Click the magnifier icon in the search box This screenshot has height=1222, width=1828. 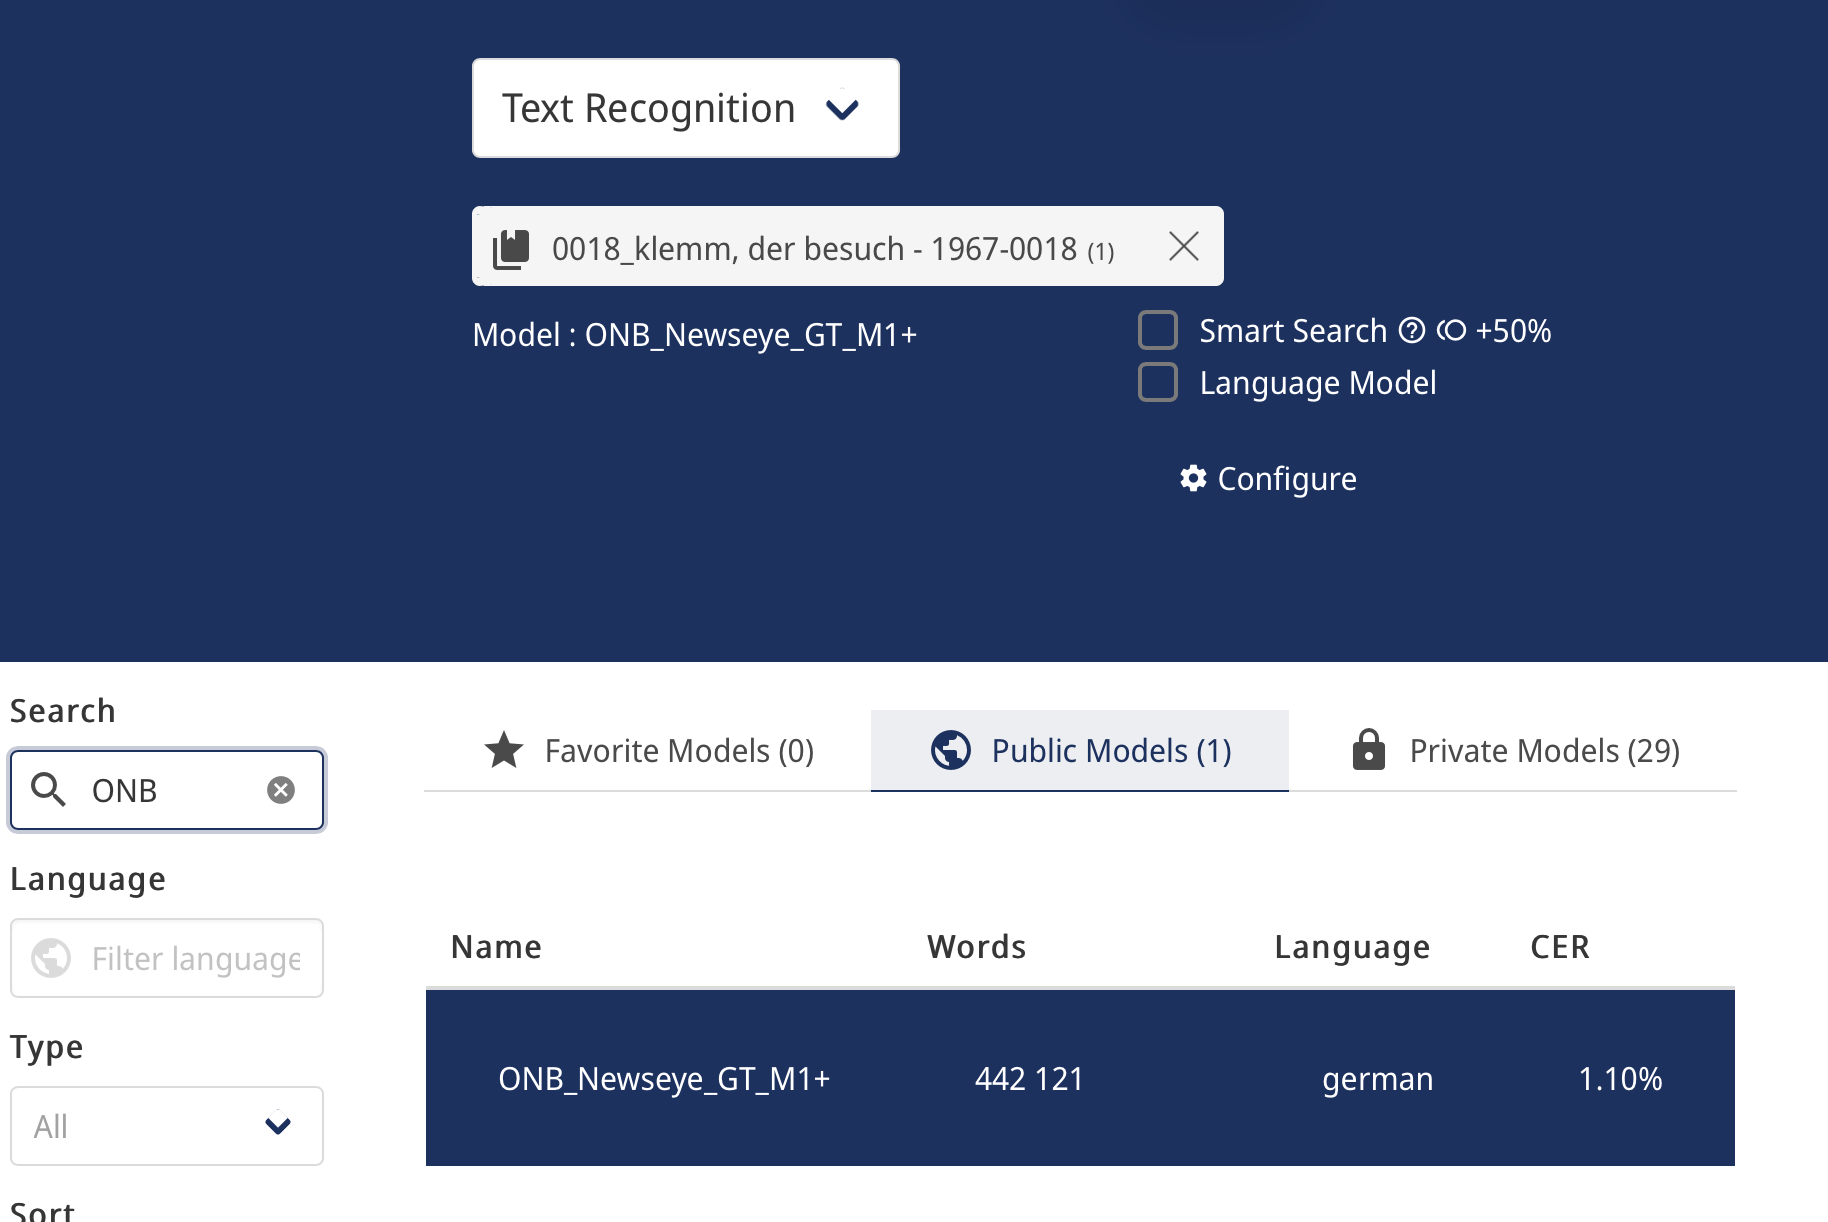pos(48,790)
